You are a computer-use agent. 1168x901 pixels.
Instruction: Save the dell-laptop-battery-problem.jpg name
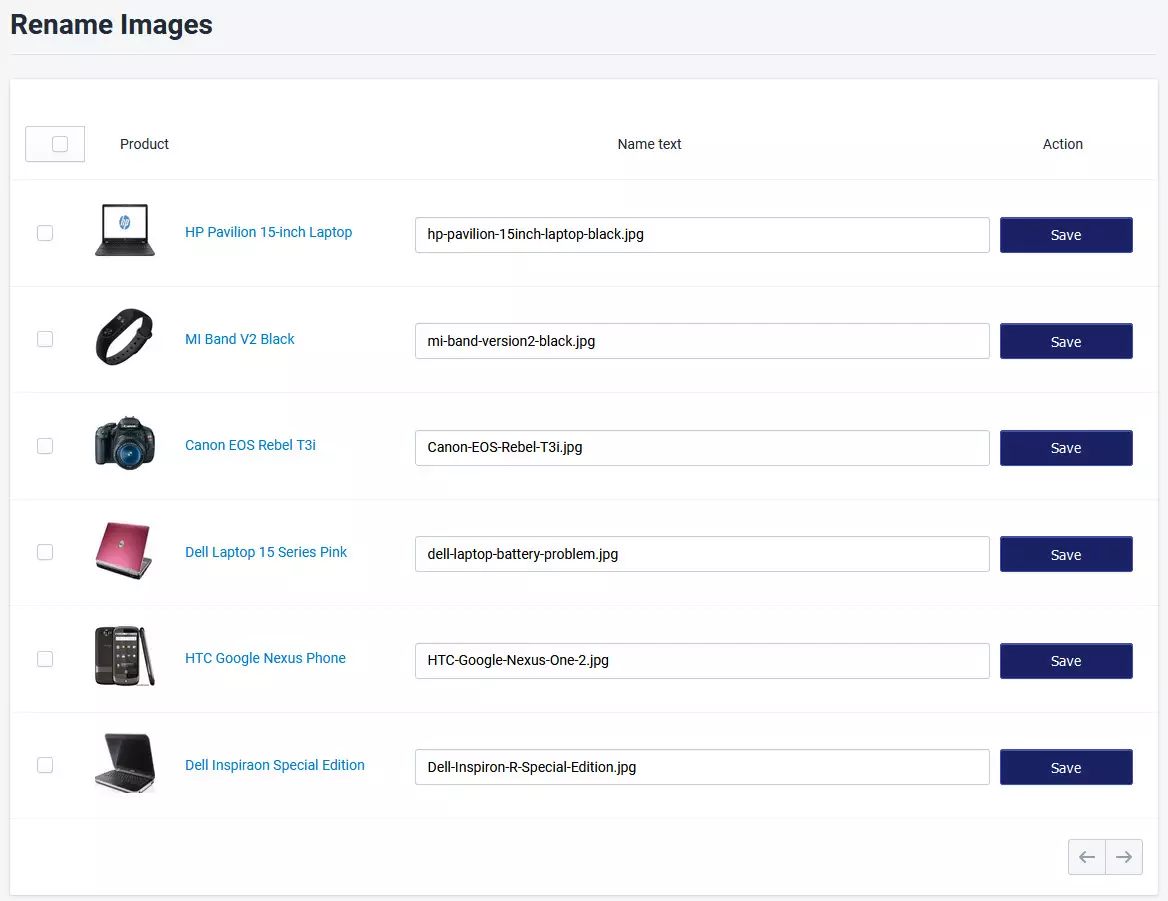[x=1066, y=555]
